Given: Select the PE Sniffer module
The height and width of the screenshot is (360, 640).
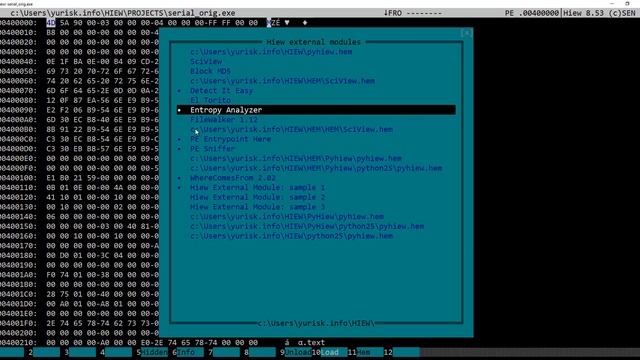Looking at the screenshot, I should point(212,149).
